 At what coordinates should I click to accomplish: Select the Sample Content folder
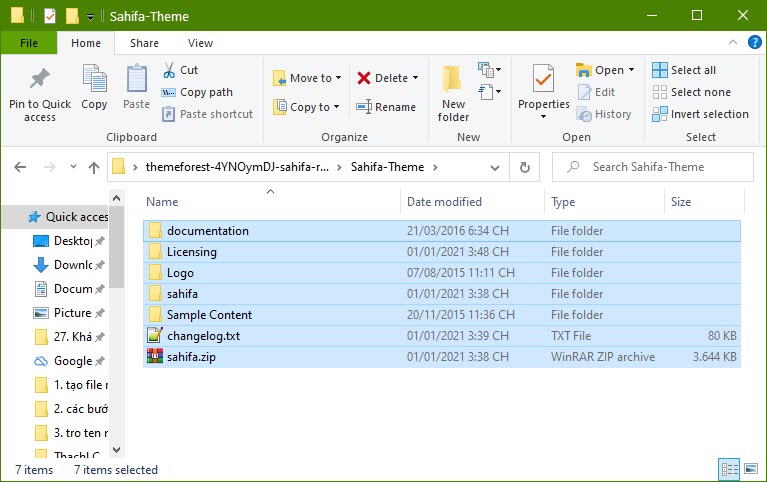(x=442, y=315)
